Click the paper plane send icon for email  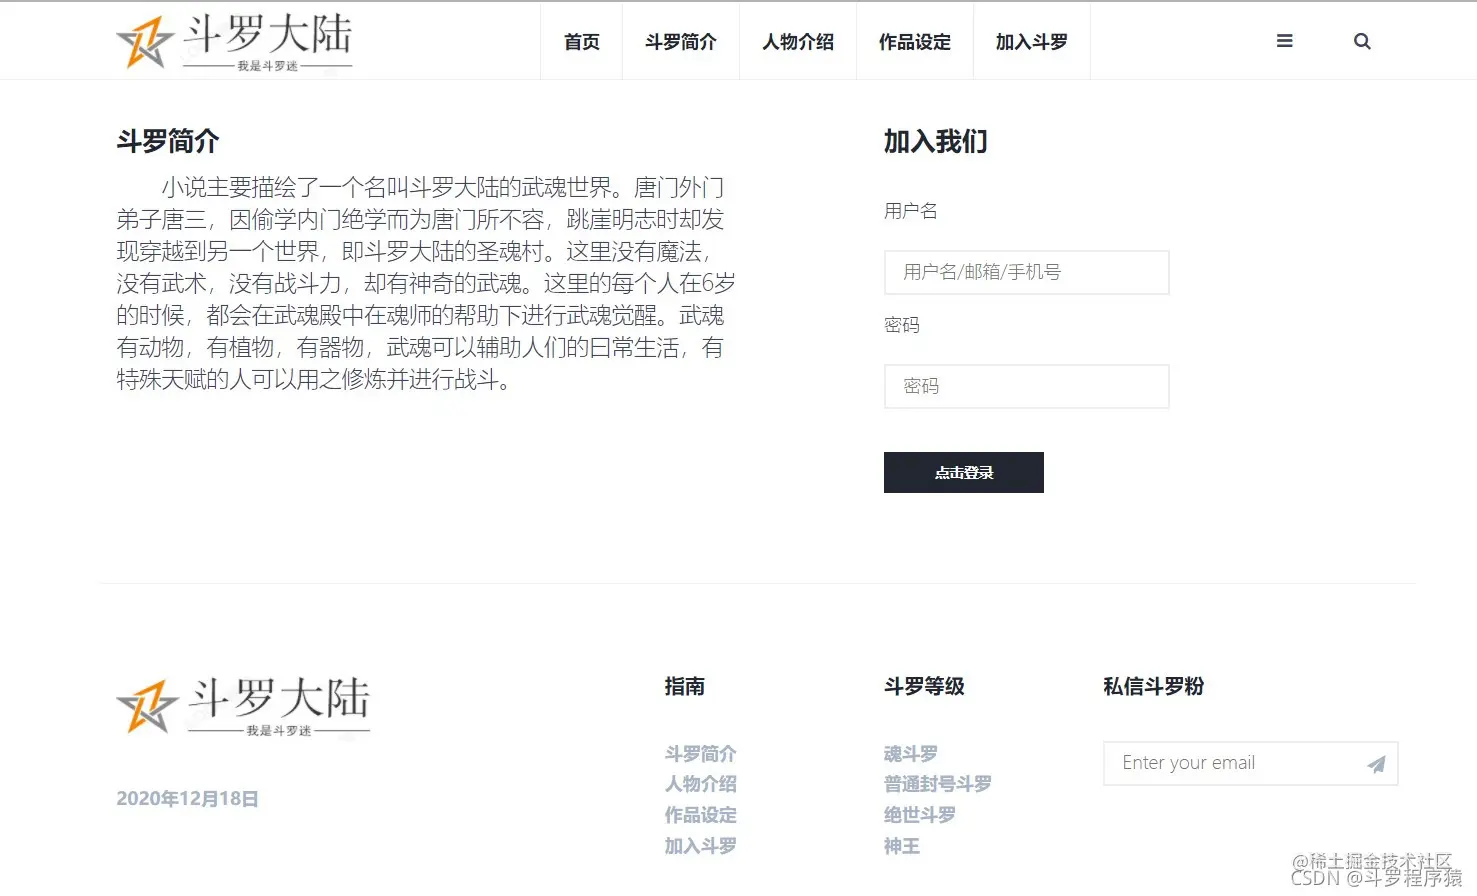point(1376,763)
